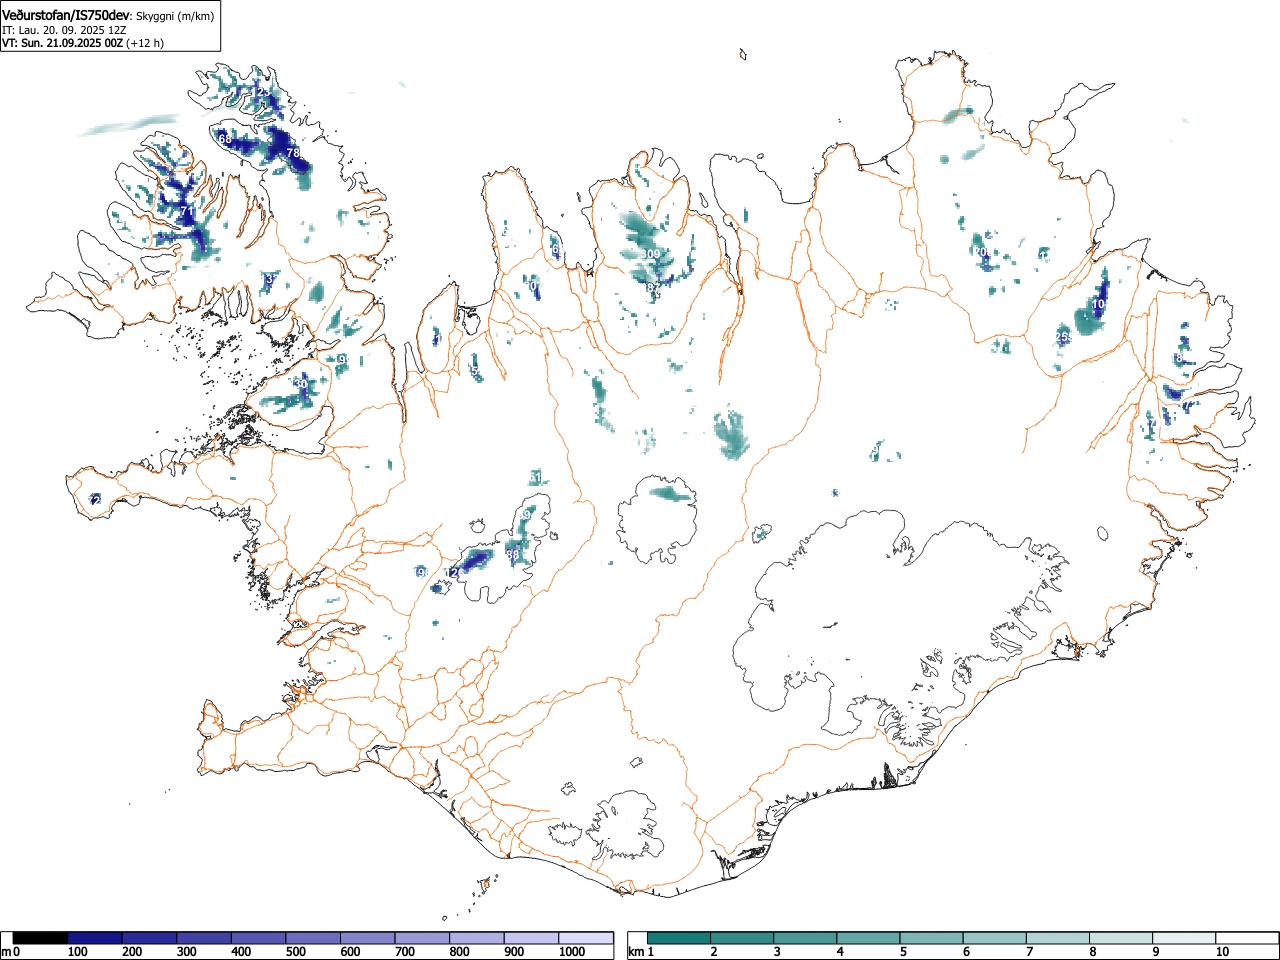Click the Veðurstofan/IS750dev title text
The width and height of the screenshot is (1280, 960).
pyautogui.click(x=66, y=15)
